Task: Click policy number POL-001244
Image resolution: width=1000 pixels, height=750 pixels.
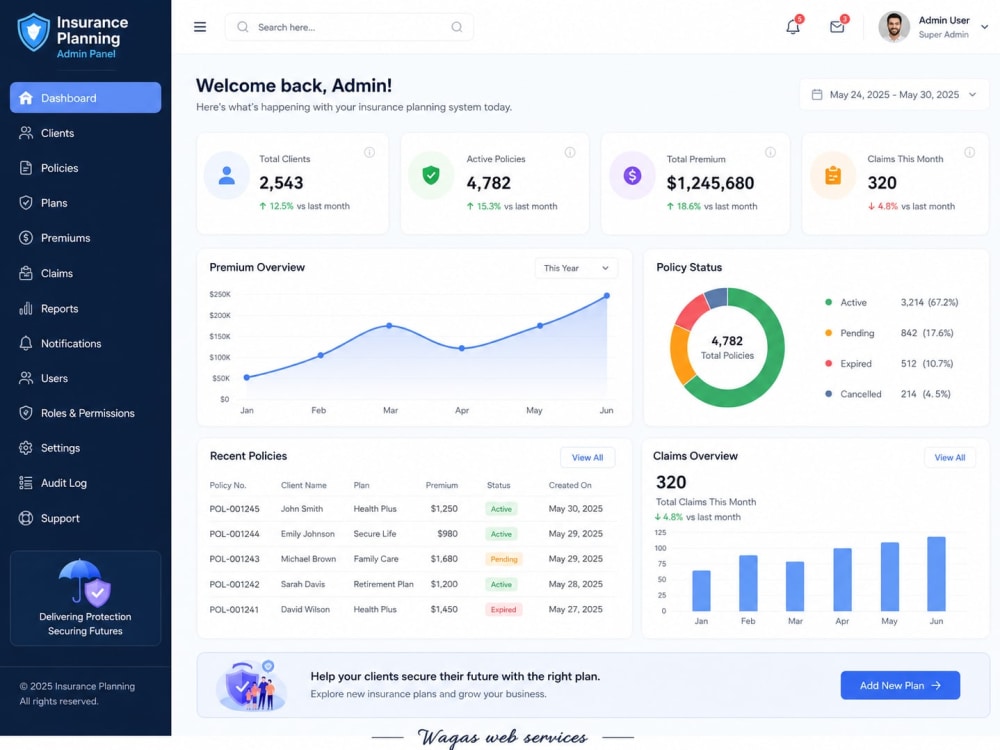Action: click(x=234, y=534)
